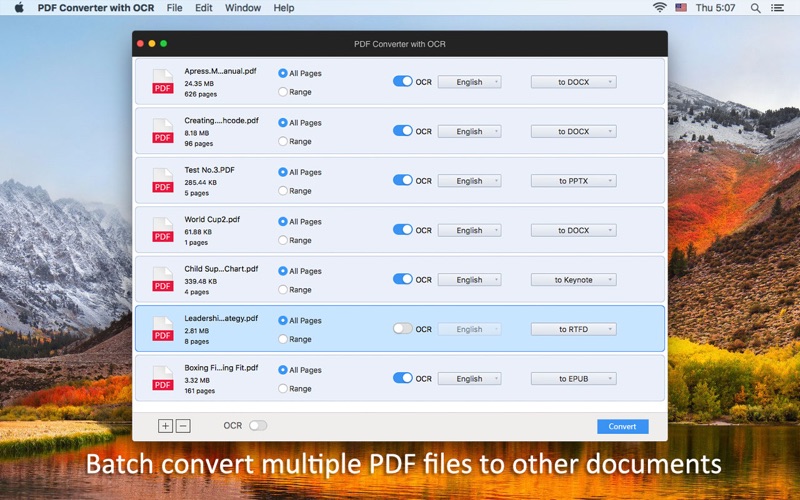Open the Apple menu icon
The width and height of the screenshot is (800, 500).
19,8
